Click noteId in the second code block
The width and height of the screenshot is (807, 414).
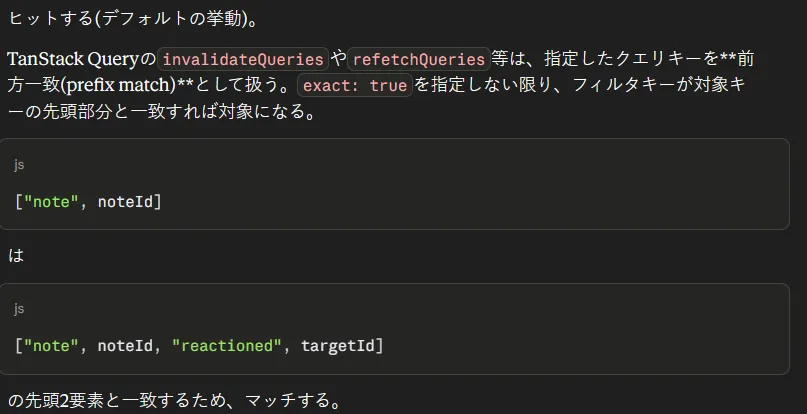(x=125, y=346)
